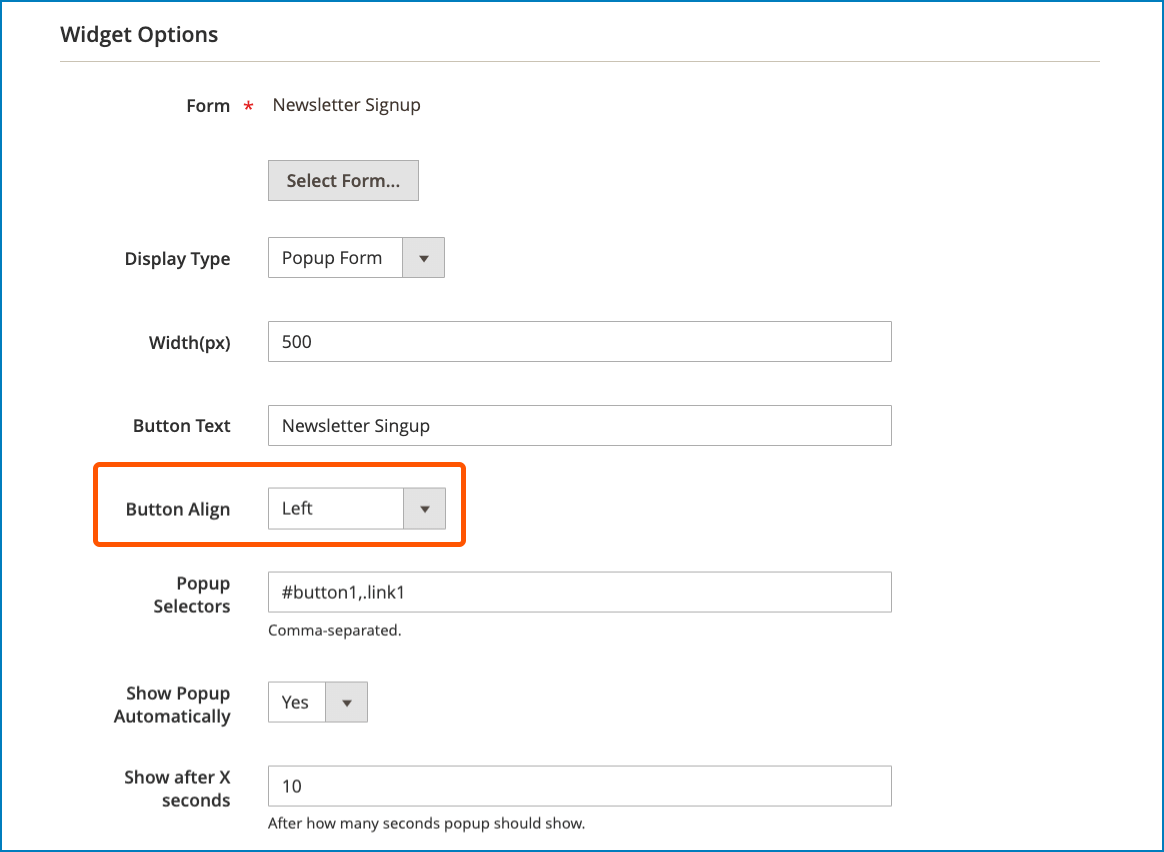Click the Yes value for Show Popup Automatically
Viewport: 1164px width, 852px height.
coord(295,702)
